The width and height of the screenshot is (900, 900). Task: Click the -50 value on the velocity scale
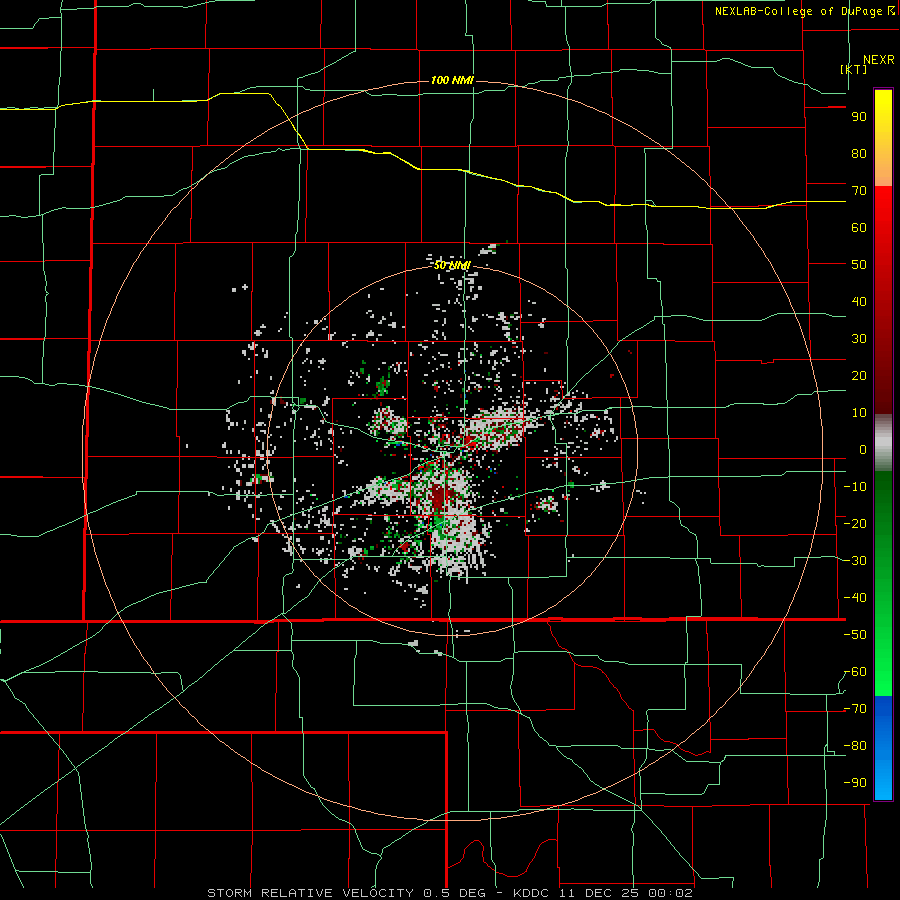click(855, 635)
